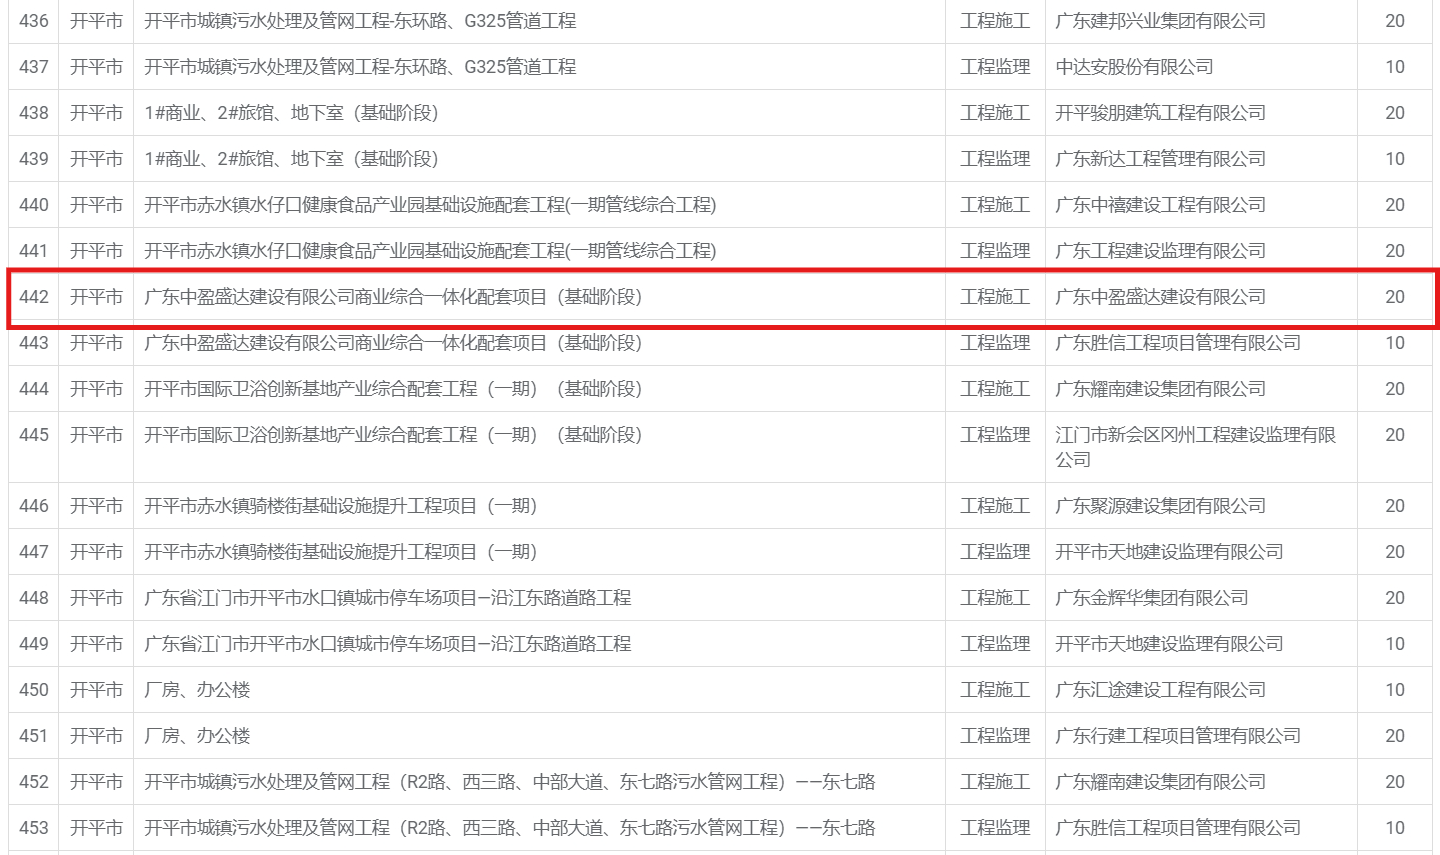Open project 厂房、办公楼 in row 450
Screen dimensions: 1440x855
[x=197, y=690]
